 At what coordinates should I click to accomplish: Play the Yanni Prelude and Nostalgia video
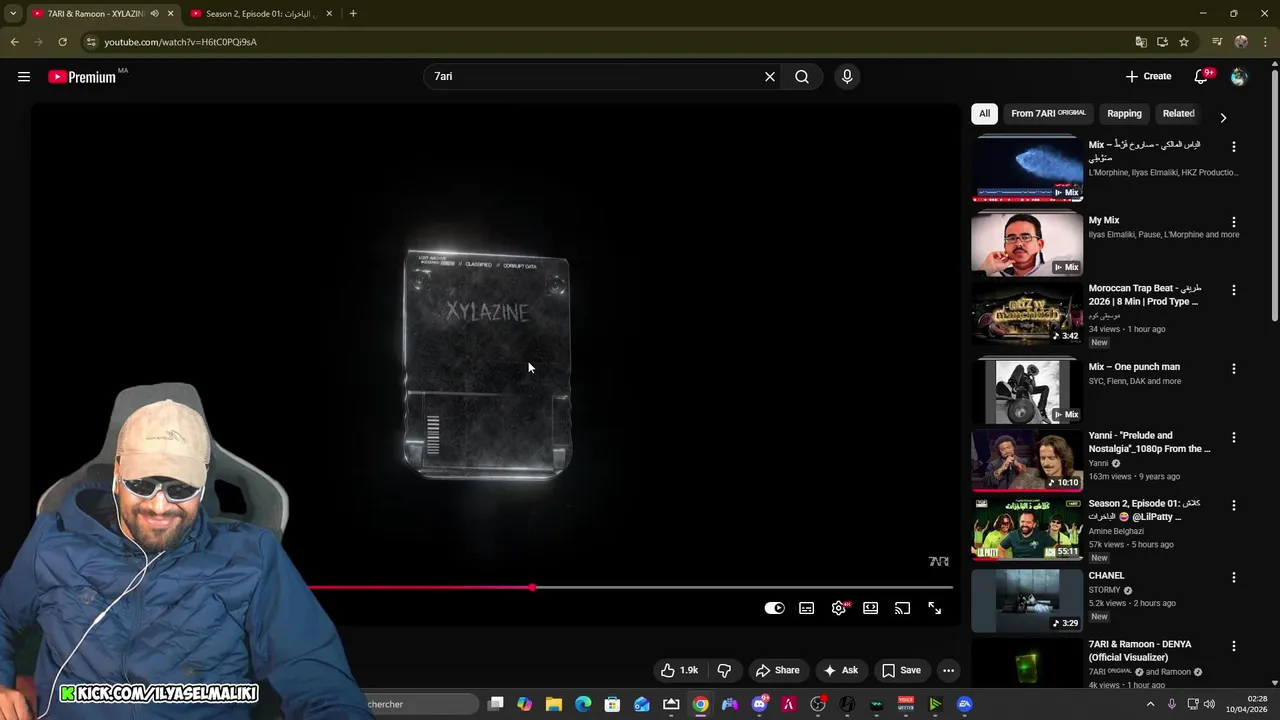[1027, 460]
